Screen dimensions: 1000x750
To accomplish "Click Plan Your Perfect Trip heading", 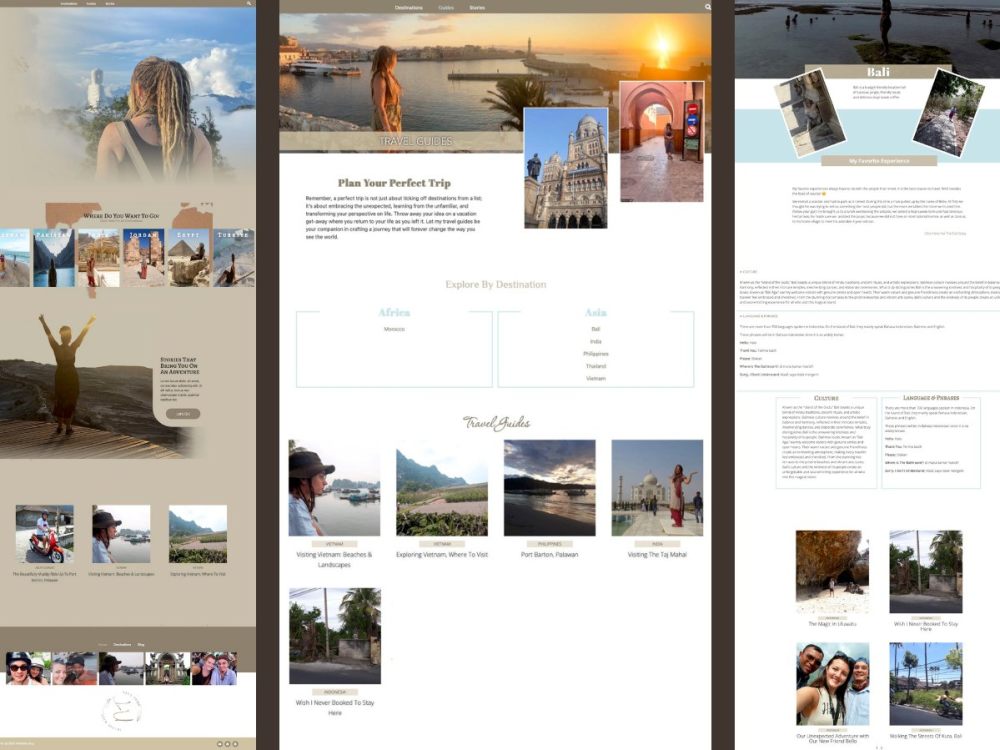I will [x=394, y=183].
